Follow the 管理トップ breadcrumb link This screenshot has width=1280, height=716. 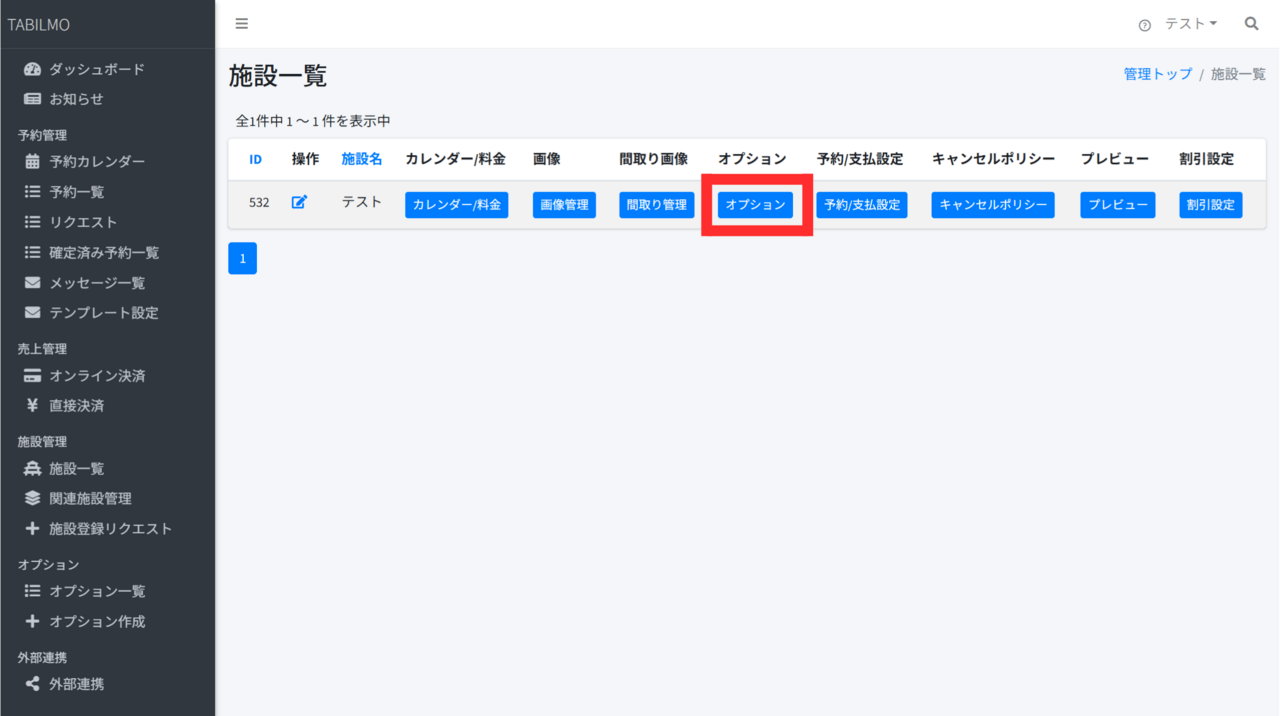pos(1157,74)
